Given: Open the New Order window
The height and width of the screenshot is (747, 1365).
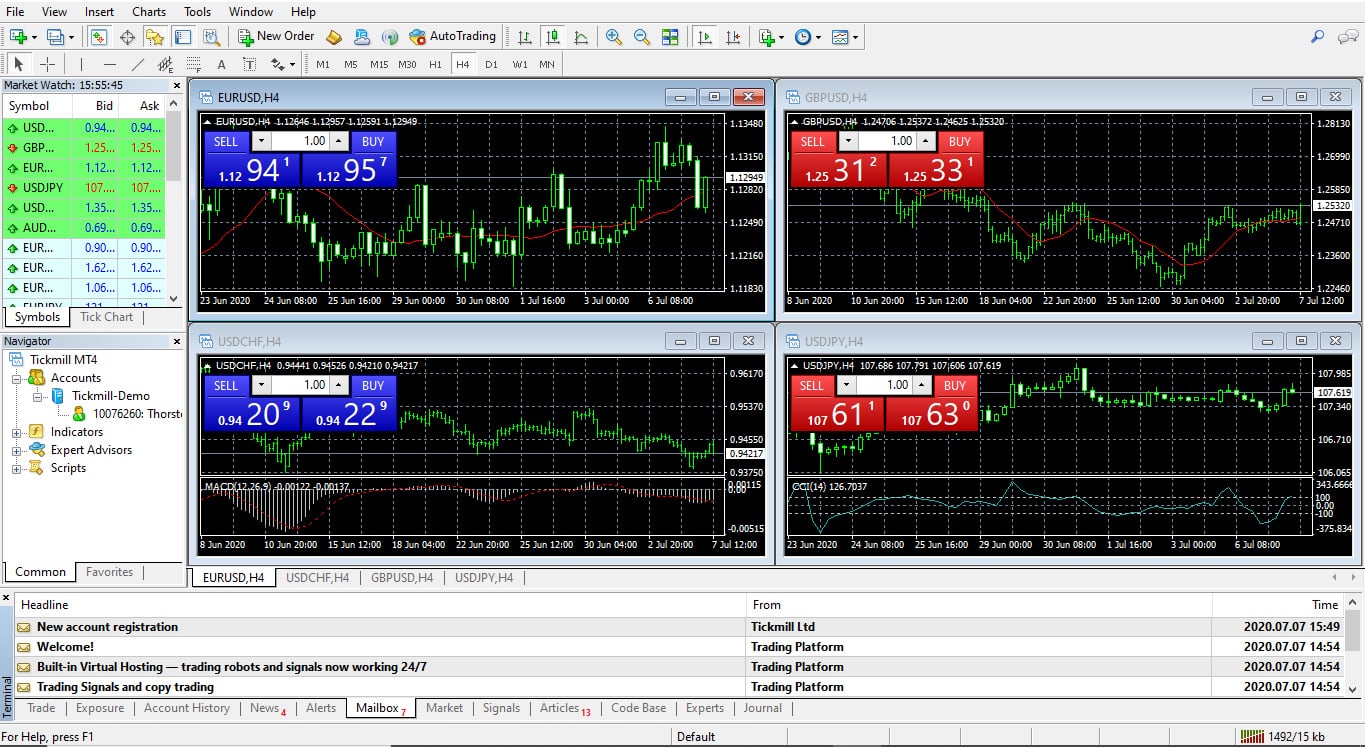Looking at the screenshot, I should tap(276, 36).
